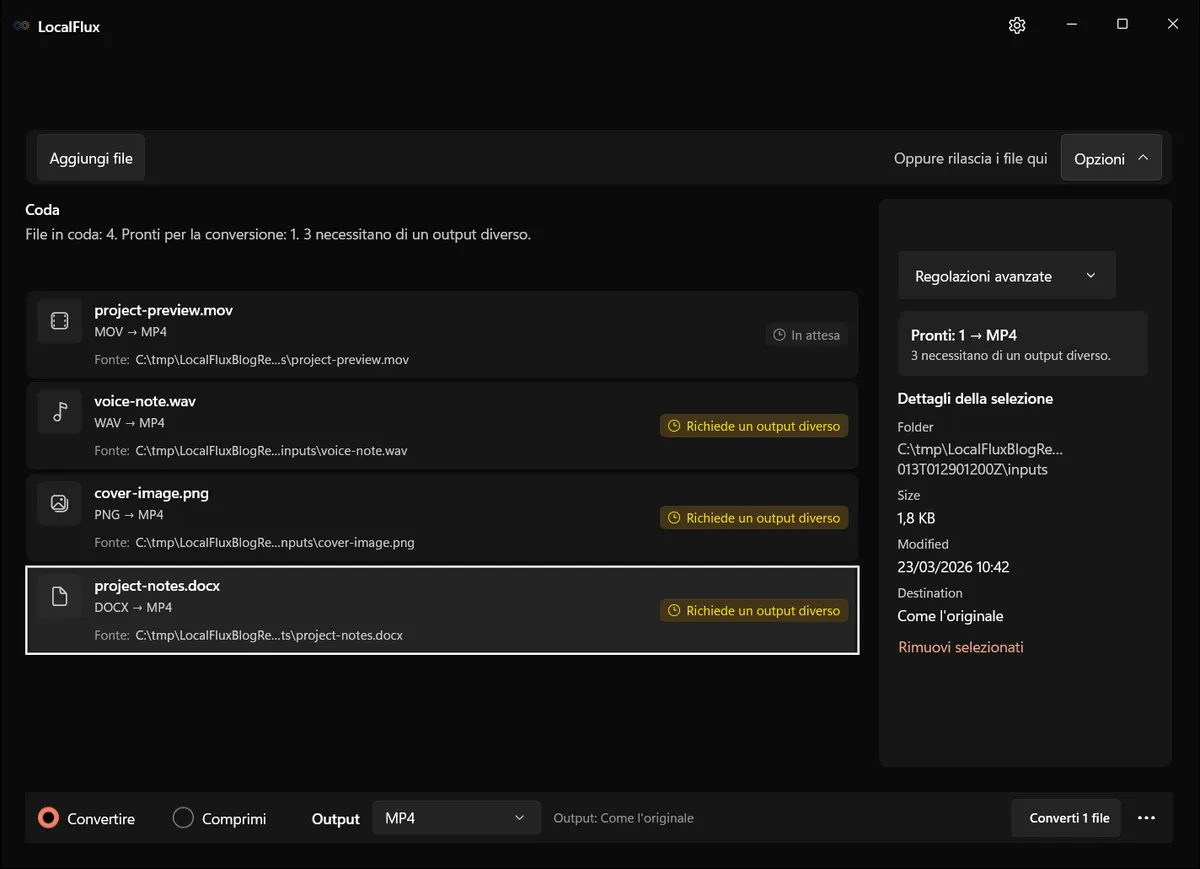This screenshot has height=869, width=1200.
Task: Click the Rimuovi selezionati link
Action: [x=961, y=647]
